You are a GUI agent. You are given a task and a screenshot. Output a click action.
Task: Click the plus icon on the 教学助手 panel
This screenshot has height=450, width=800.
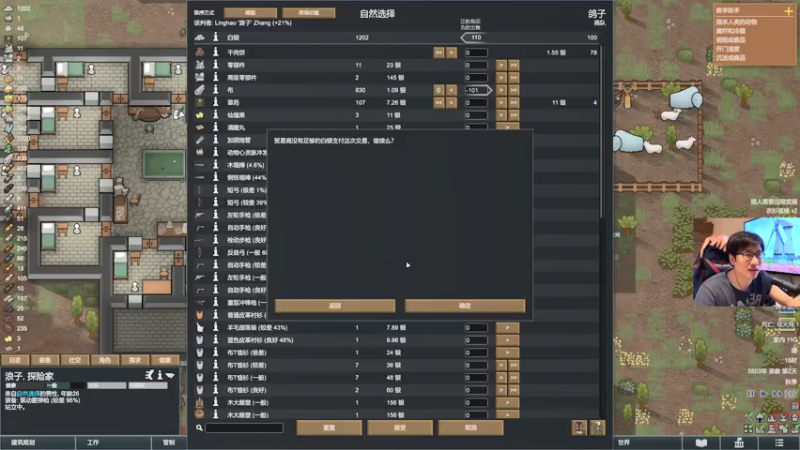pyautogui.click(x=788, y=11)
